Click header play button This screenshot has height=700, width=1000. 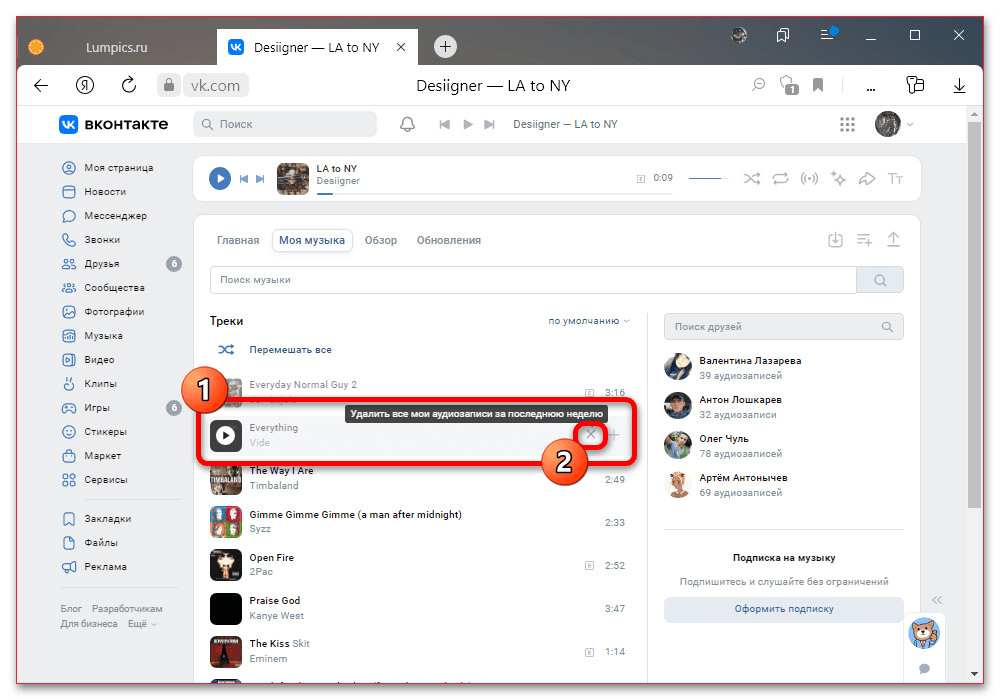tap(467, 124)
